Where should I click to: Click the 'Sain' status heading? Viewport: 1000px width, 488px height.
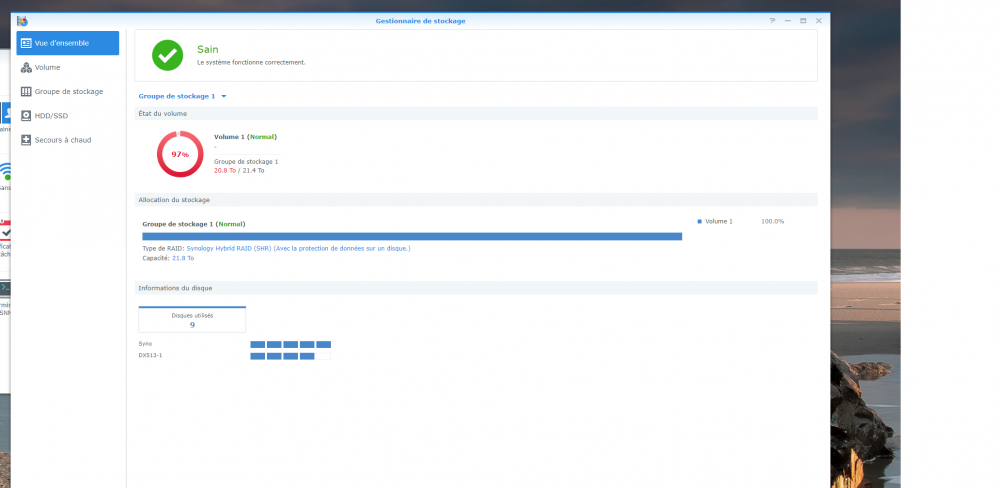pyautogui.click(x=208, y=49)
